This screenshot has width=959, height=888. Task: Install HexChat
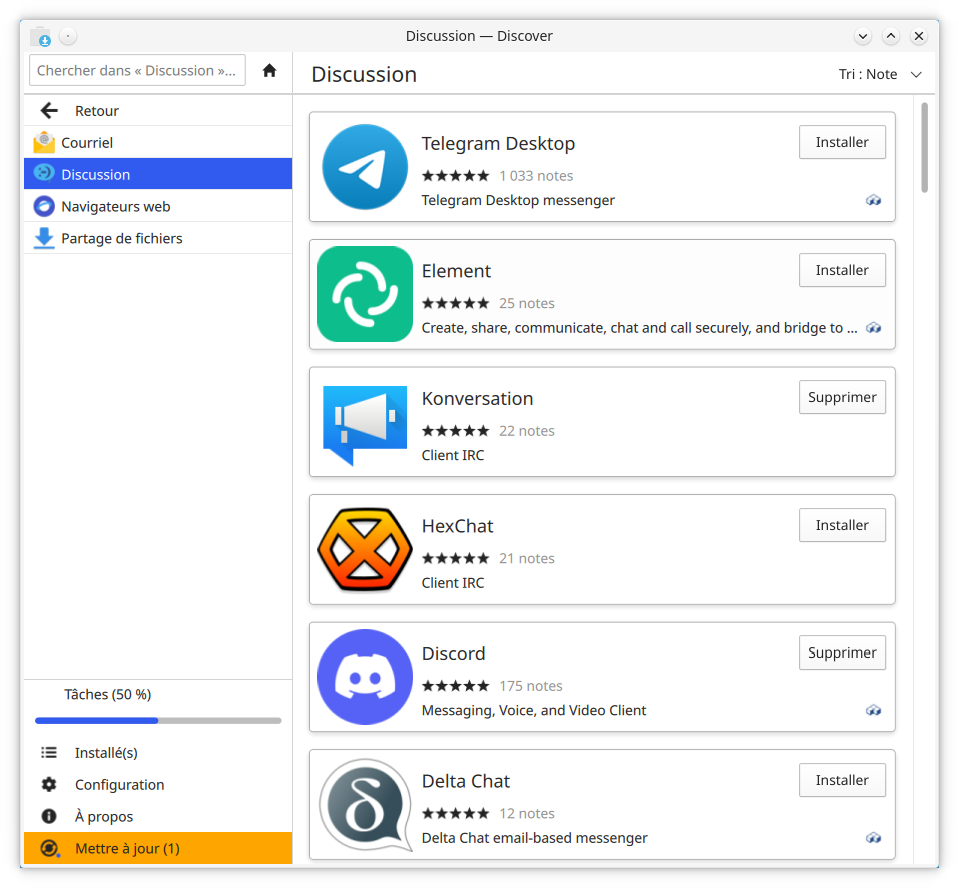[842, 525]
